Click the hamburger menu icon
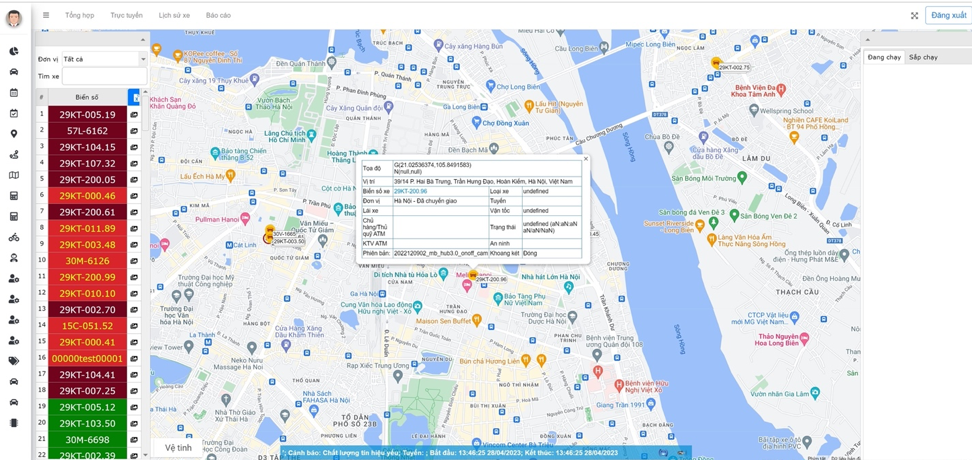This screenshot has width=972, height=460. (x=46, y=16)
